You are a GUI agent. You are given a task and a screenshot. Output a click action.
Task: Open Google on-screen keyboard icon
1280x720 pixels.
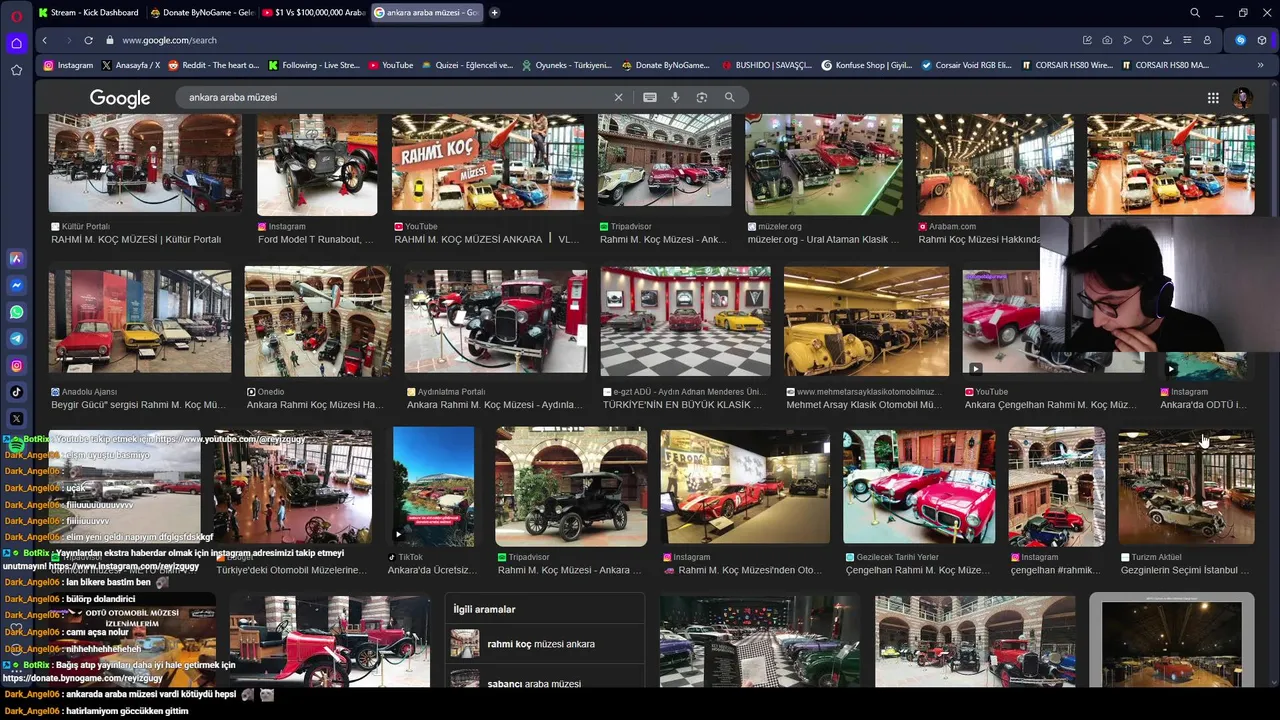click(x=650, y=97)
